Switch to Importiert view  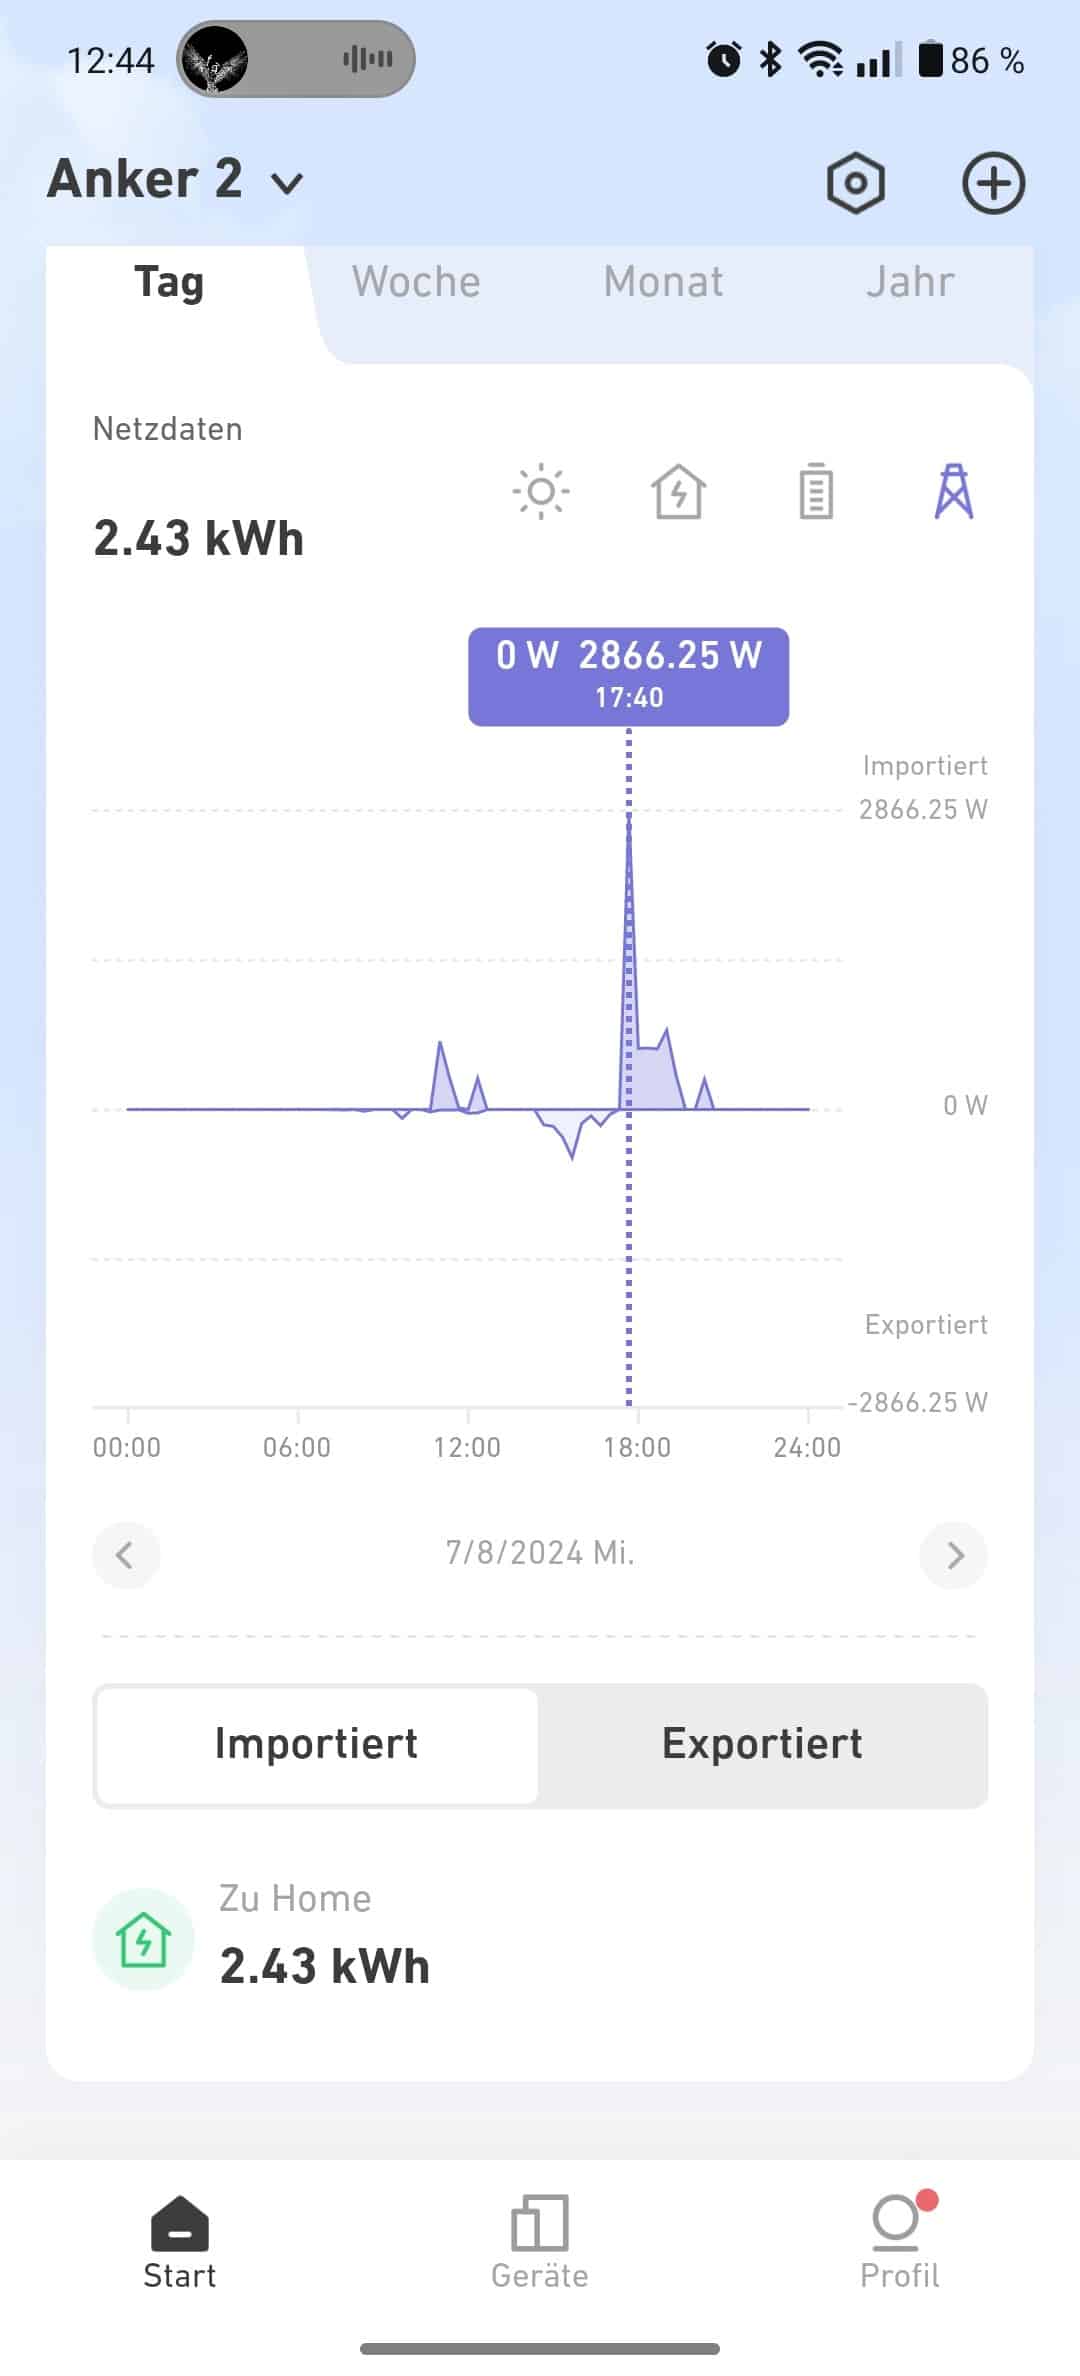click(x=317, y=1745)
